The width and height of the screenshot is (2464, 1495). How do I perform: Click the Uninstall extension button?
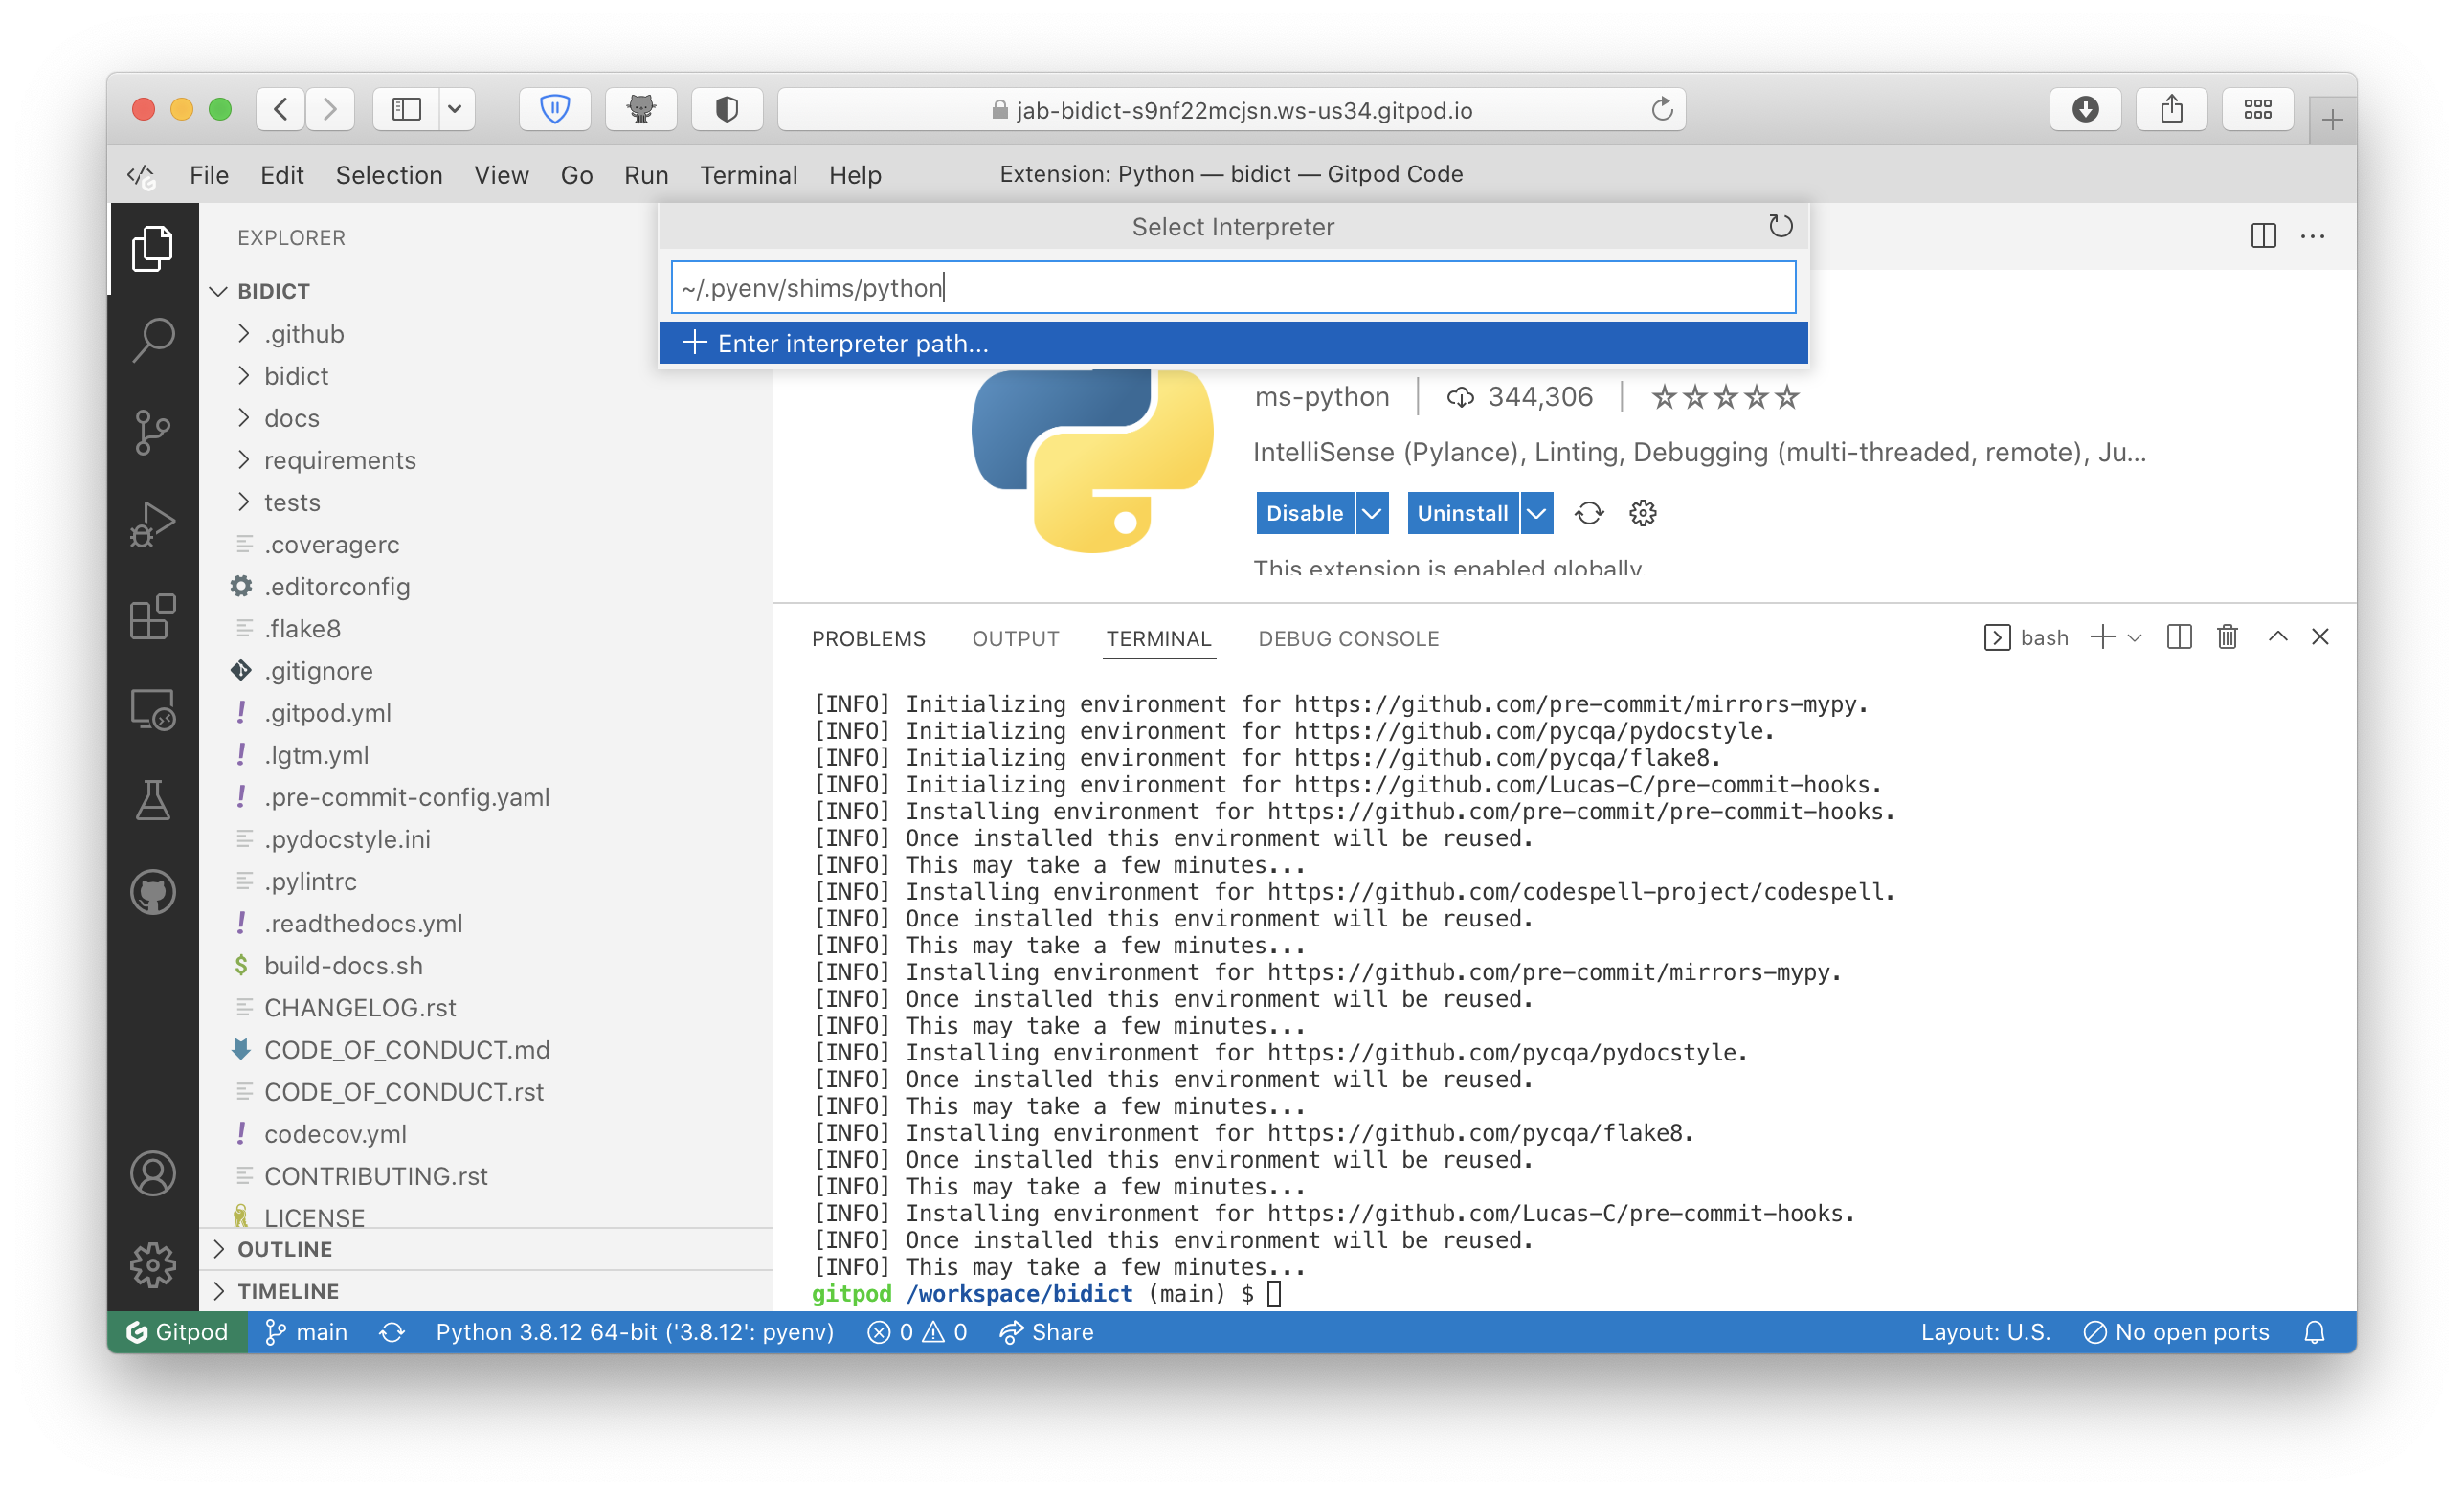[x=1462, y=513]
